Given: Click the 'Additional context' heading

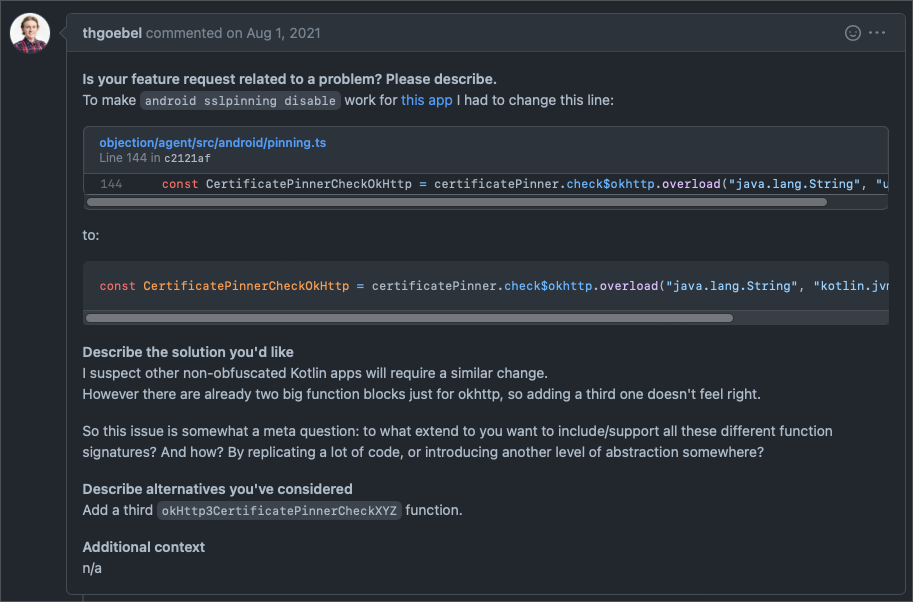Looking at the screenshot, I should (143, 547).
